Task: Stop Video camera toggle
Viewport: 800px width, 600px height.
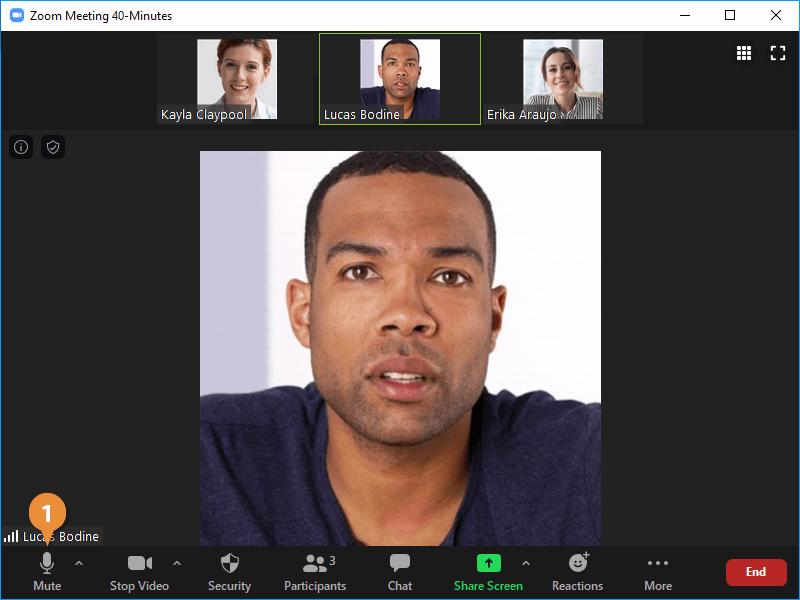Action: [139, 570]
